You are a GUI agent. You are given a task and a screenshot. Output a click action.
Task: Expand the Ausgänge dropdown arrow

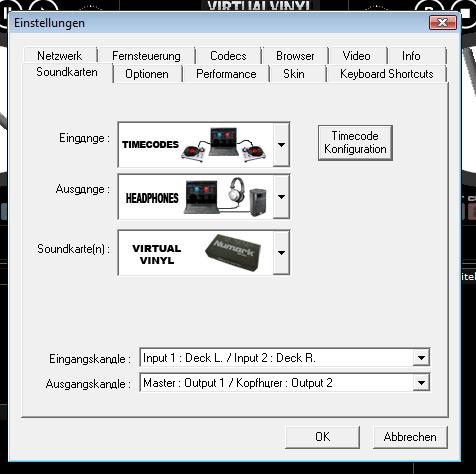coord(281,197)
